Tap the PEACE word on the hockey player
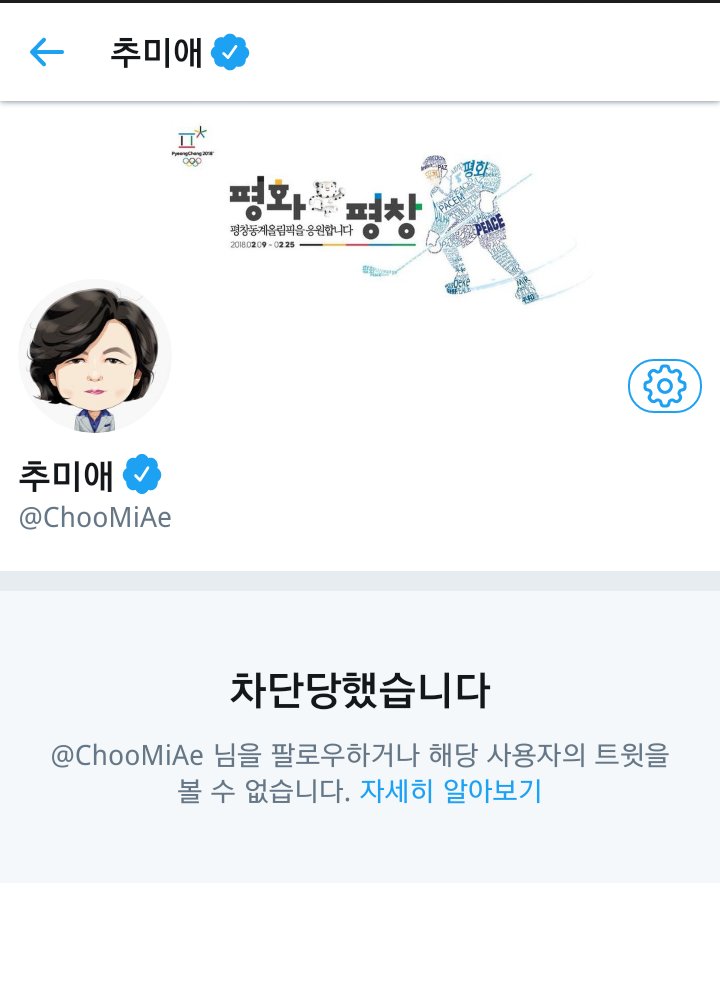The width and height of the screenshot is (720, 995). (x=489, y=225)
